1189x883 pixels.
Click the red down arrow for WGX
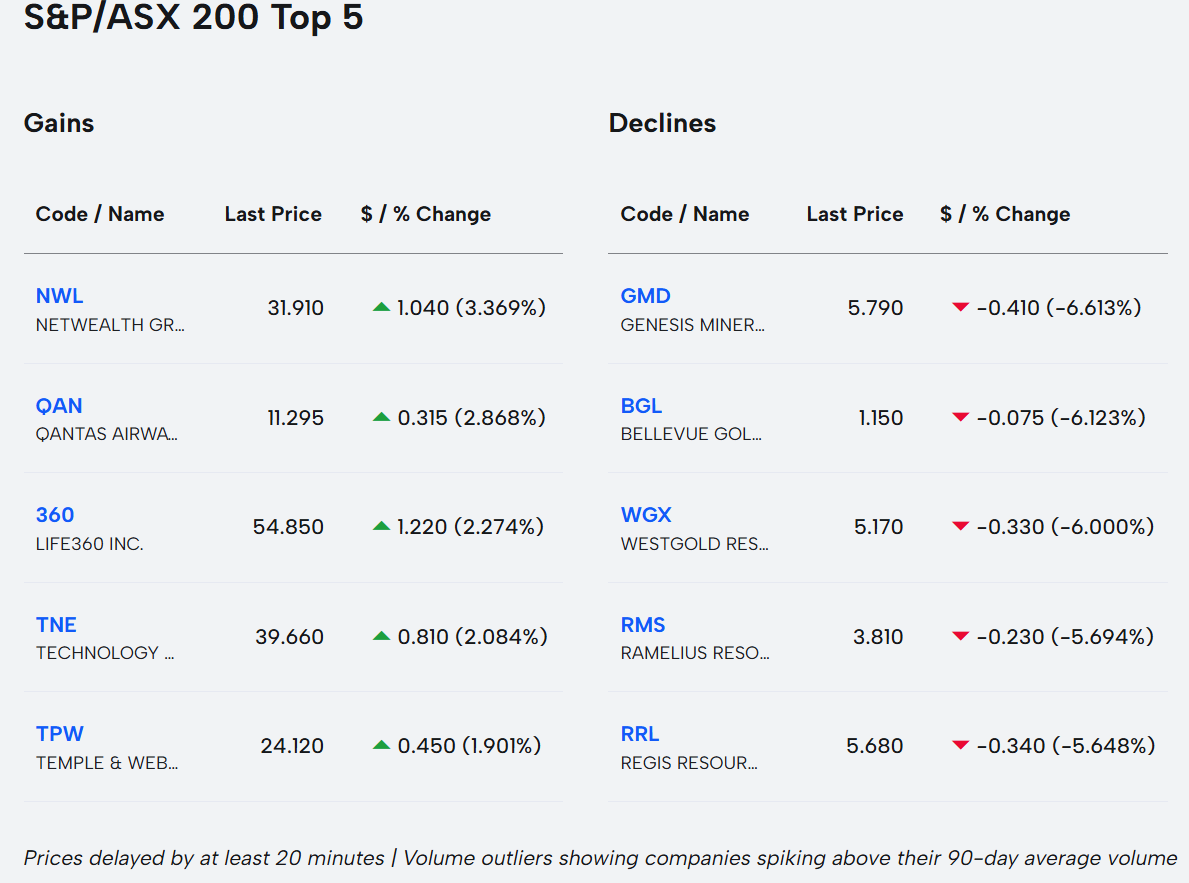pos(960,526)
